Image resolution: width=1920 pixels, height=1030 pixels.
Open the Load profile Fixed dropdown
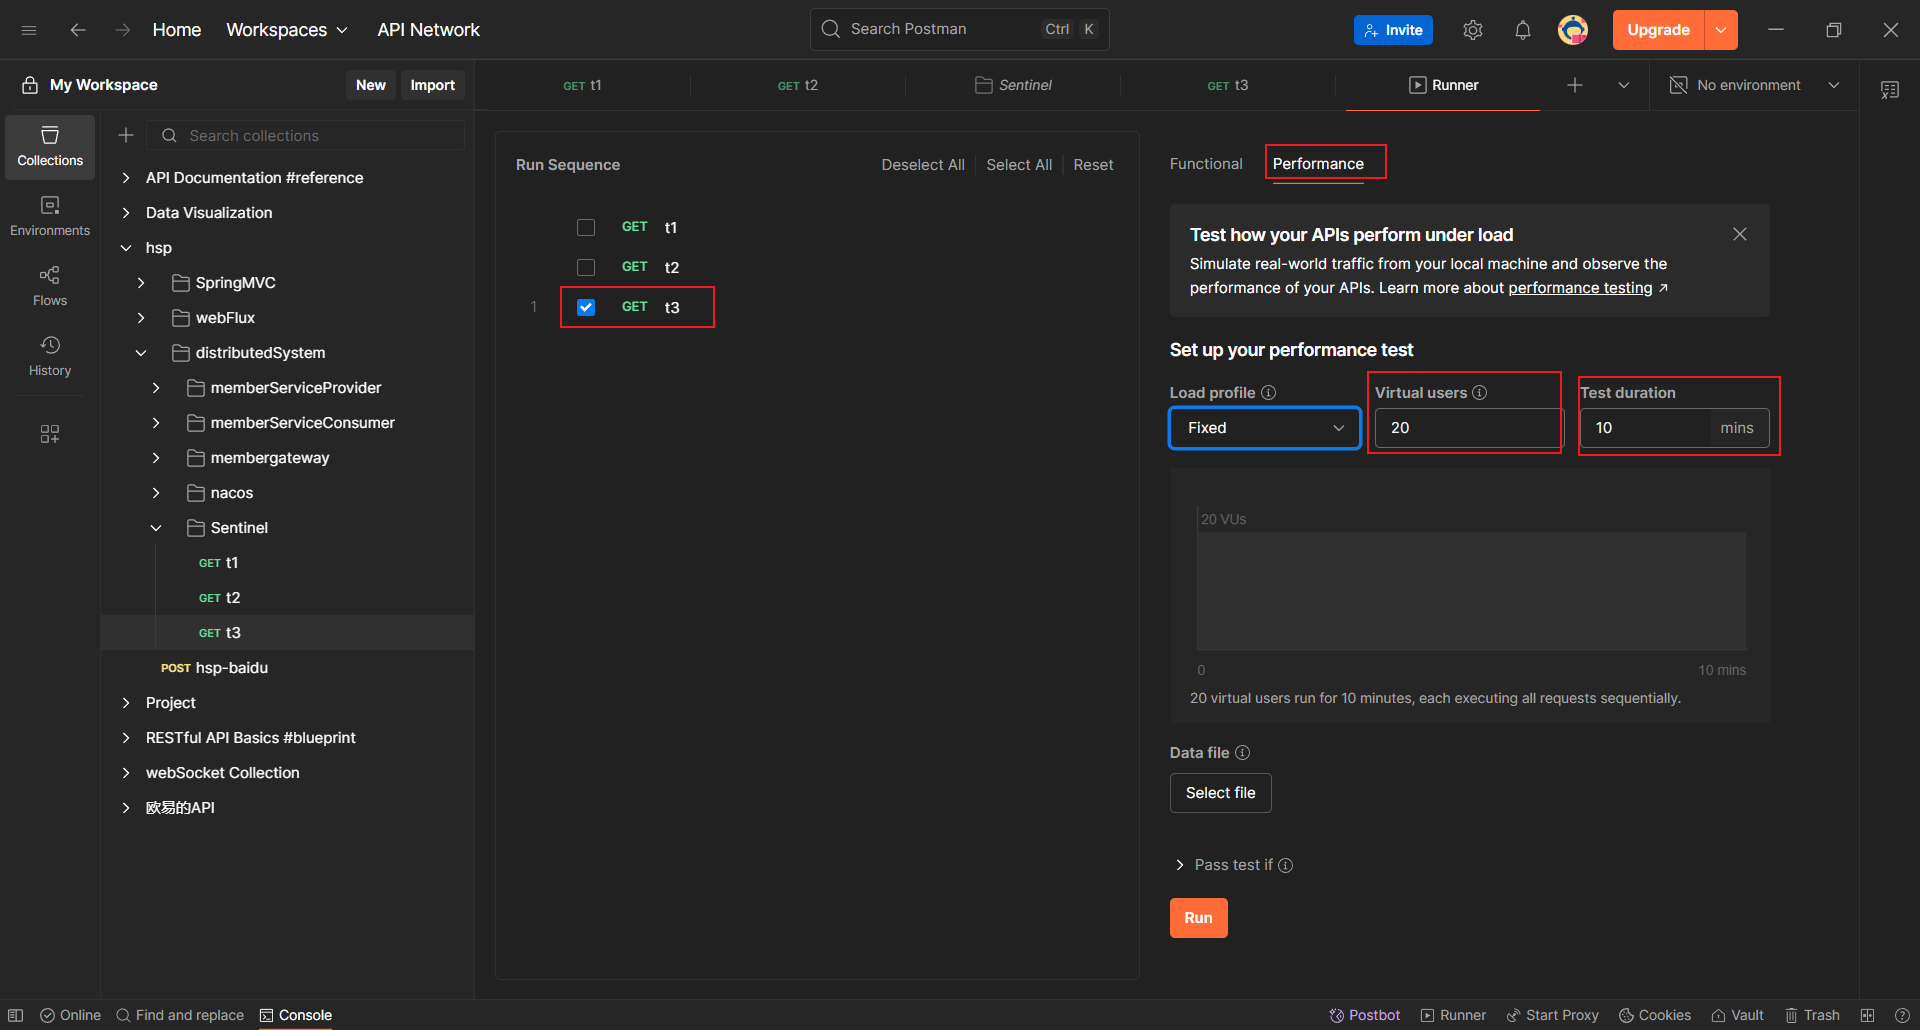(x=1264, y=428)
